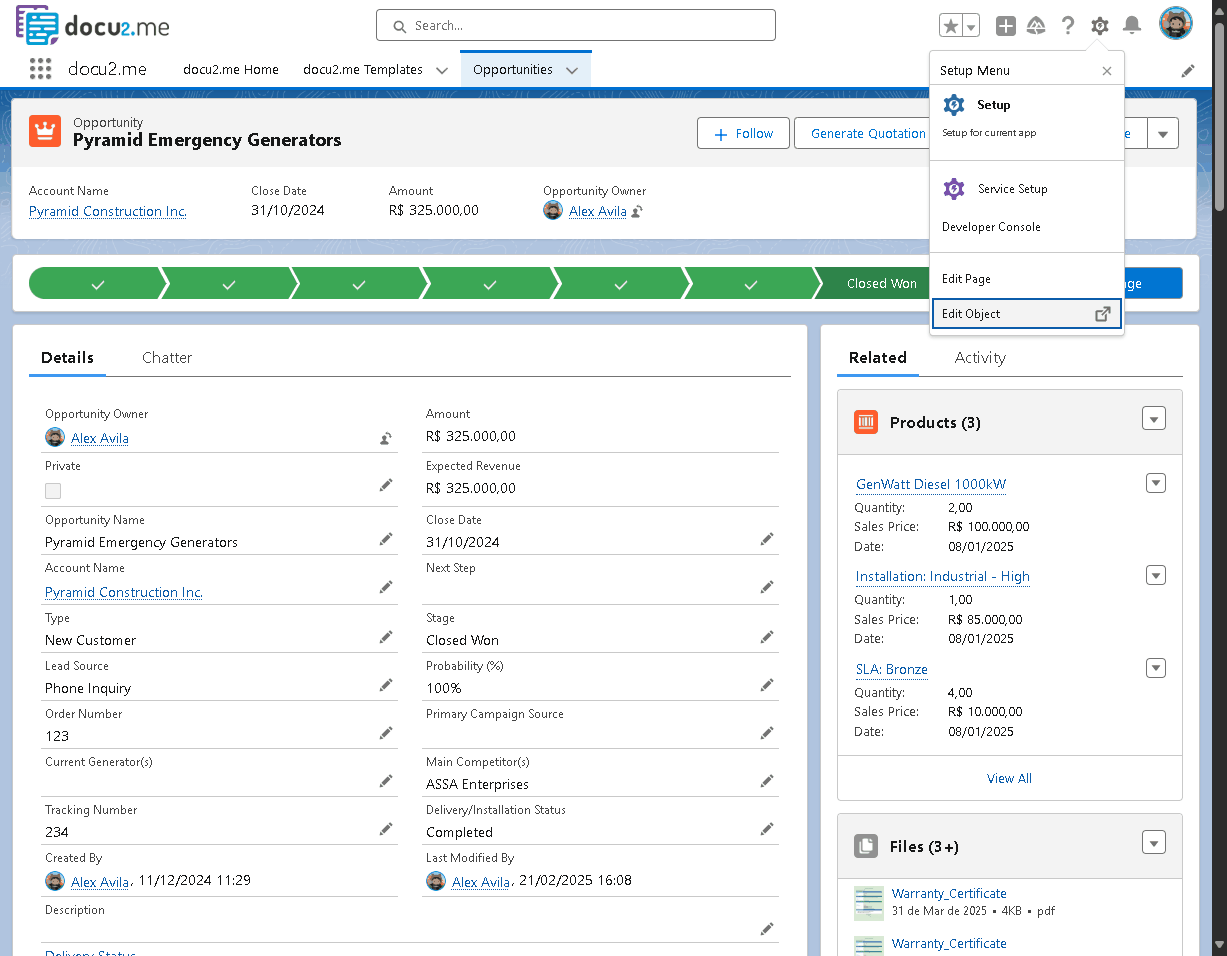1227x956 pixels.
Task: Click the external link icon on Edit Object
Action: [x=1102, y=314]
